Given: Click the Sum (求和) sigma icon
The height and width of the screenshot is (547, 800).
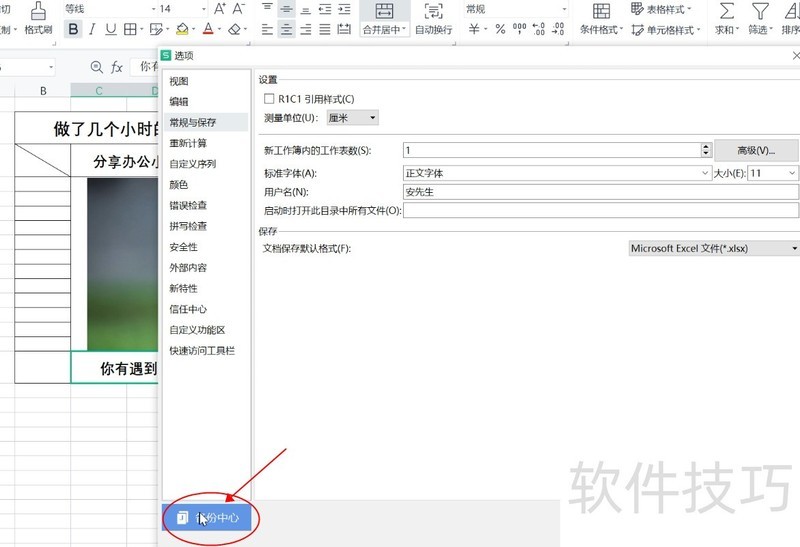Looking at the screenshot, I should click(x=727, y=11).
